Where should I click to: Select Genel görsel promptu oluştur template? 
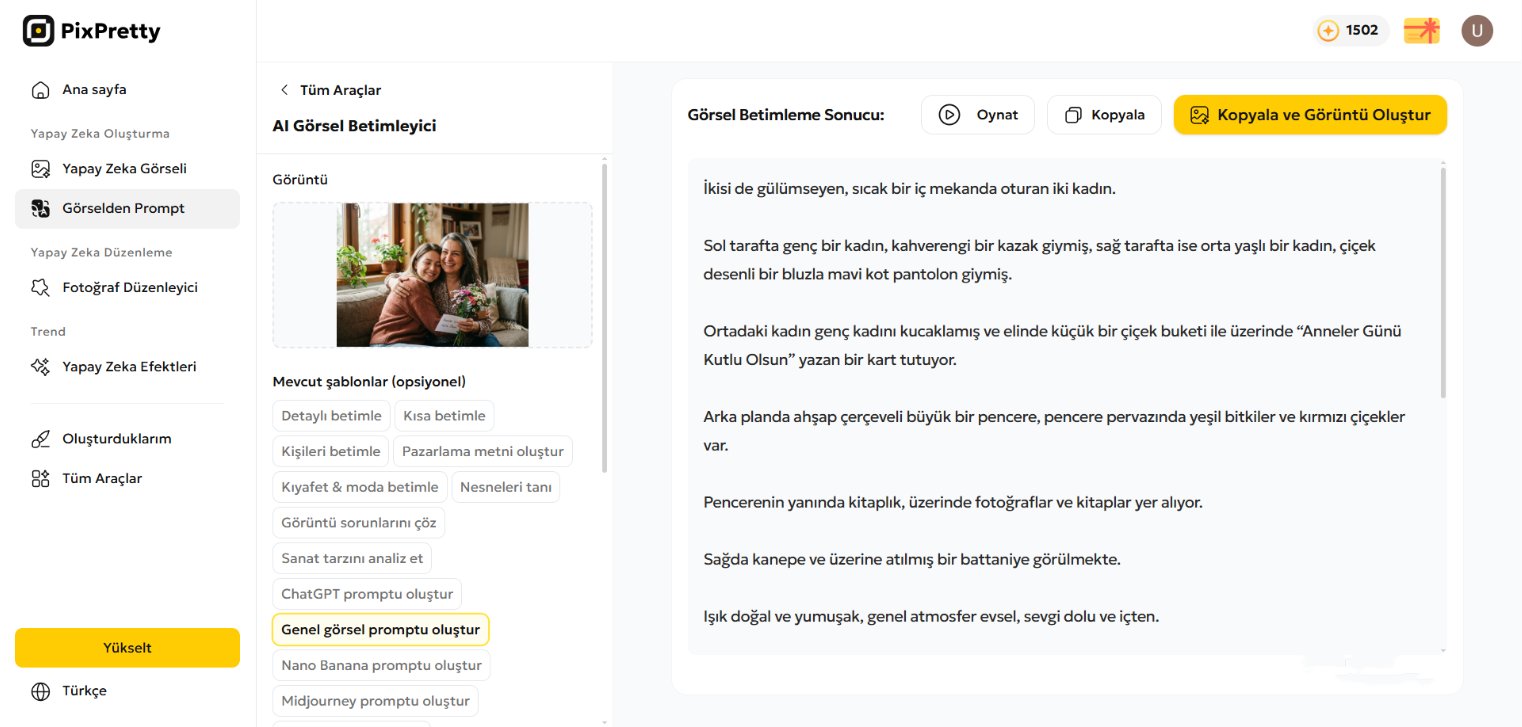(380, 630)
